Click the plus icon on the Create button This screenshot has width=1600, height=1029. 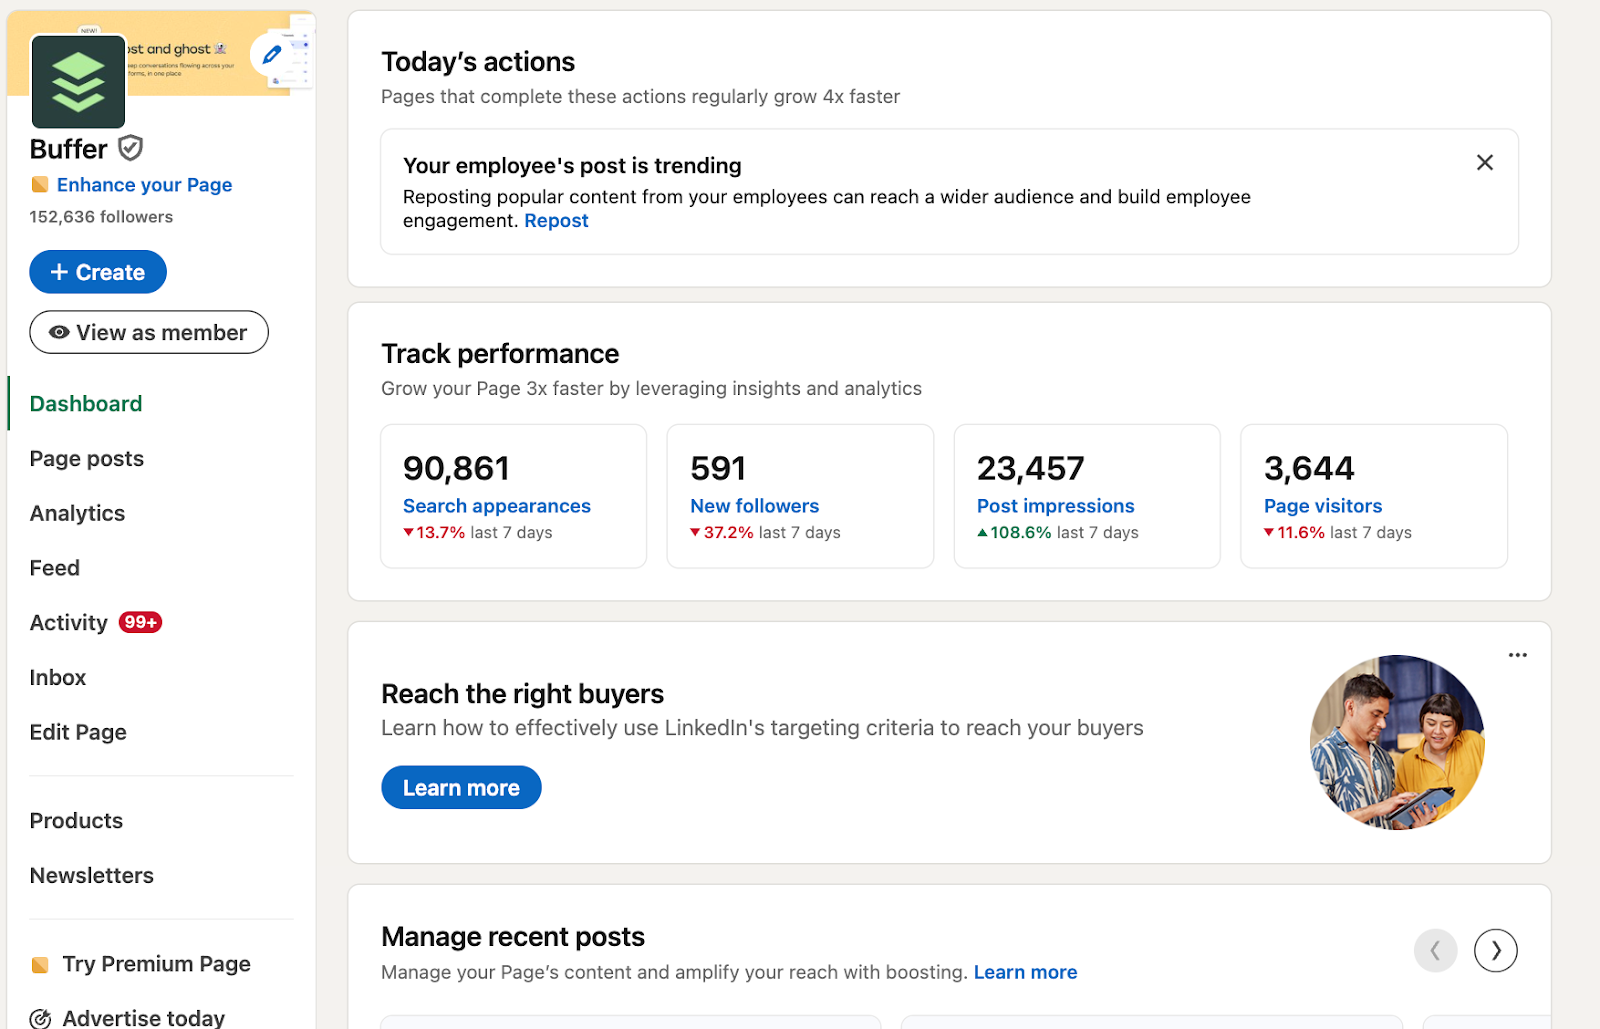(57, 271)
